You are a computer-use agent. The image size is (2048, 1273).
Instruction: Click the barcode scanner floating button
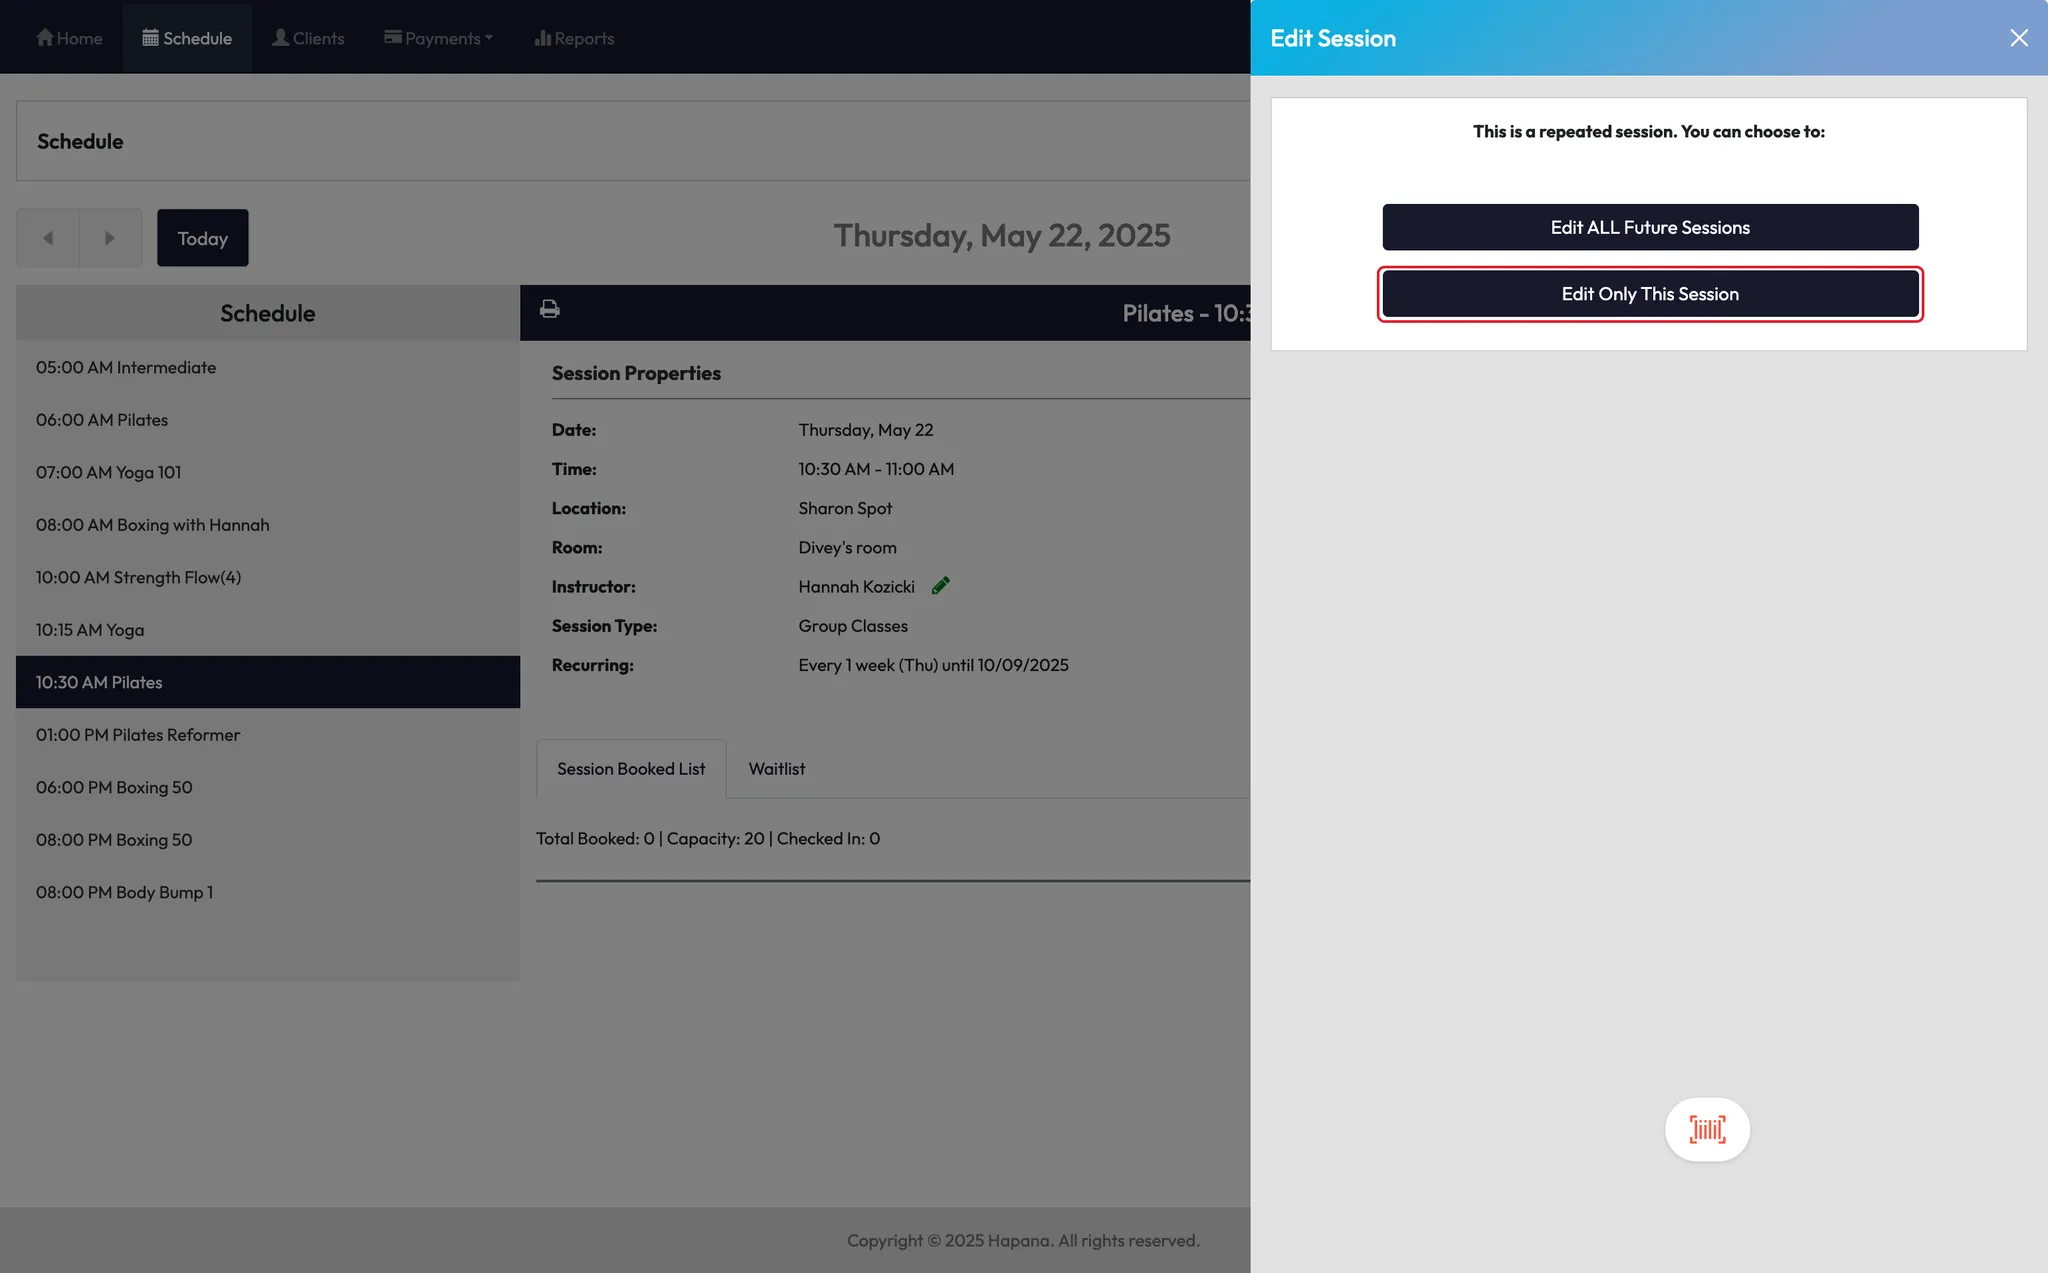(1707, 1130)
